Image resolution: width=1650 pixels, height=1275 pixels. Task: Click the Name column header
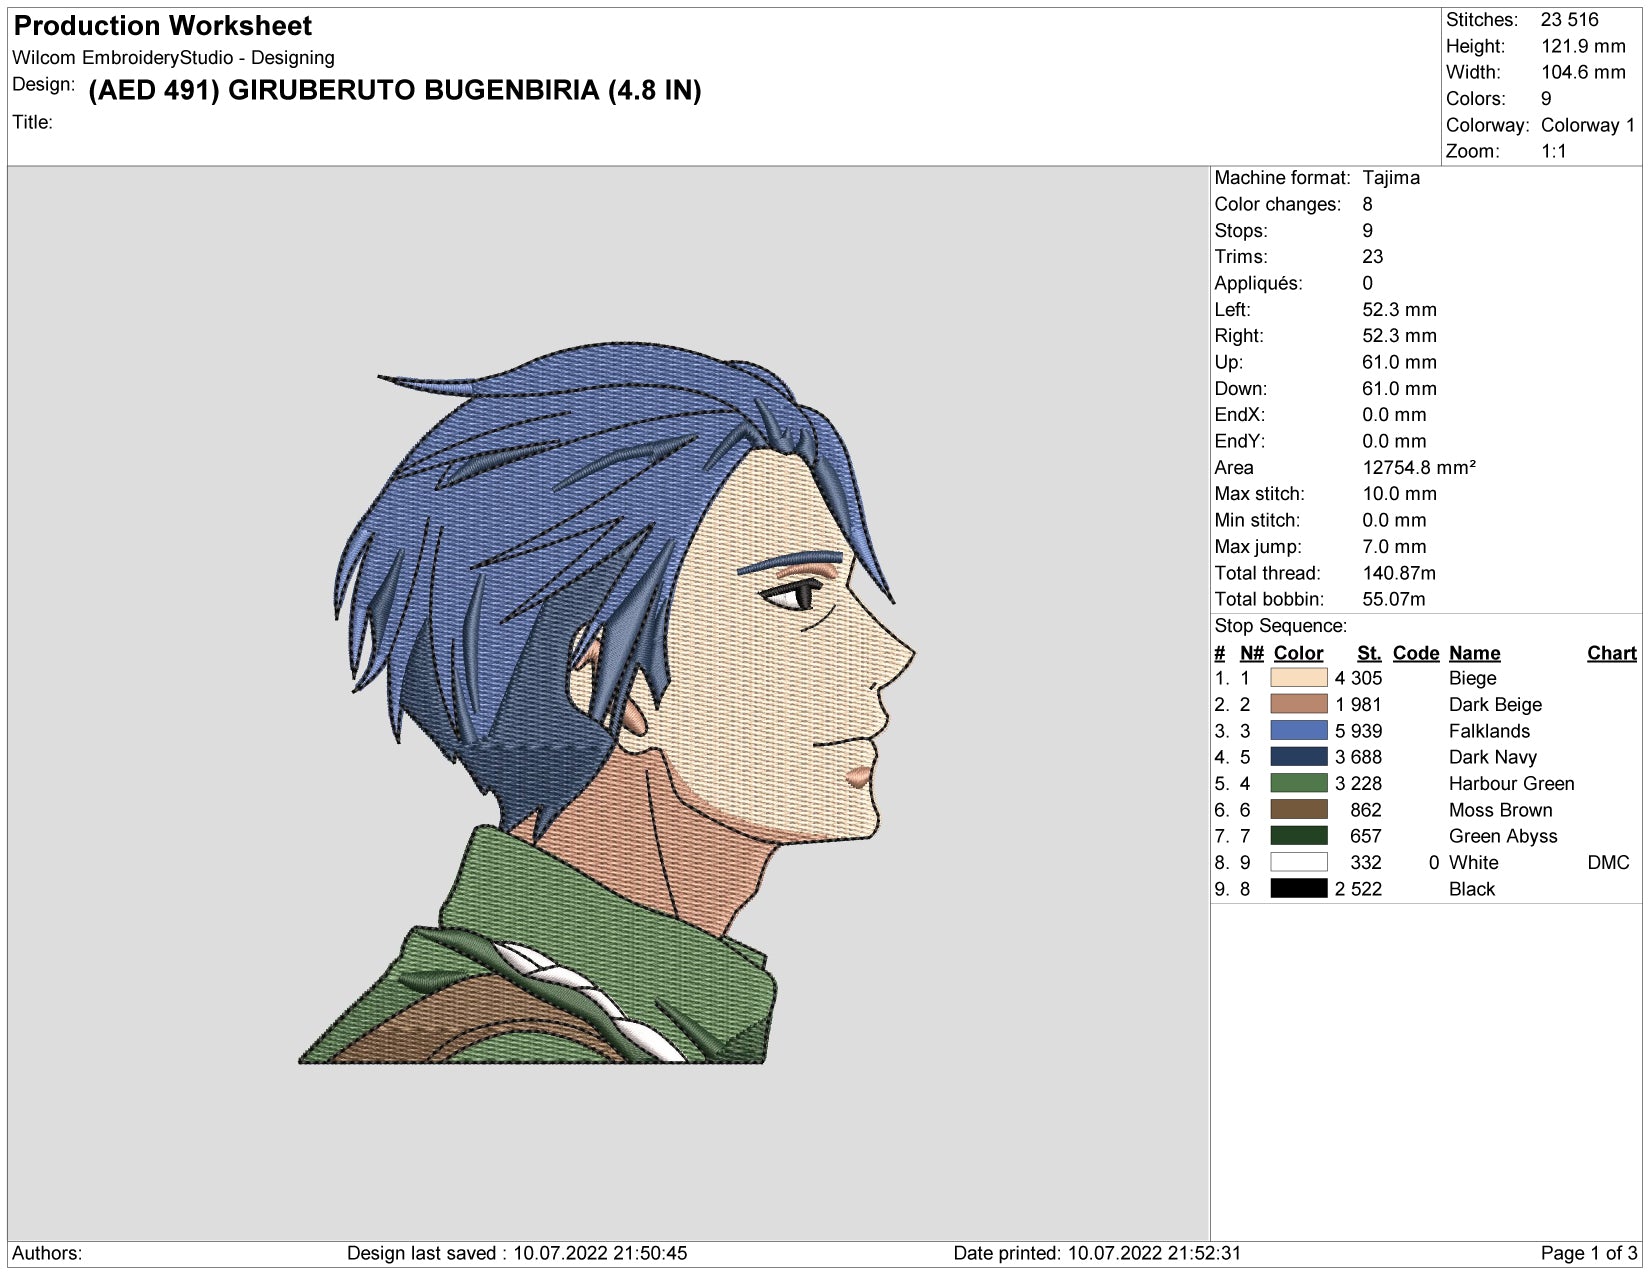[1474, 653]
